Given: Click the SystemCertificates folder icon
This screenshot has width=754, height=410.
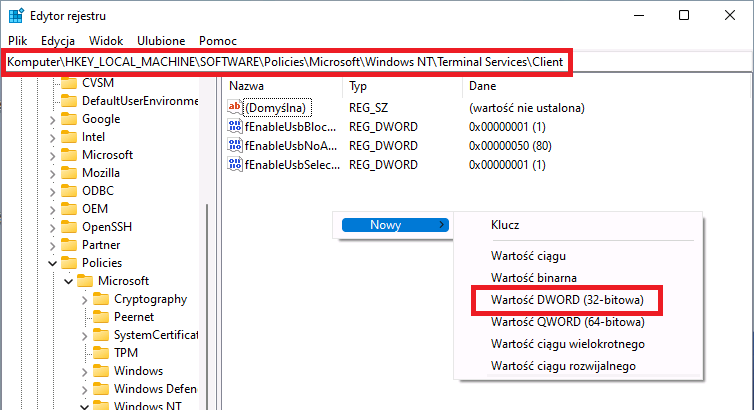Looking at the screenshot, I should 101,335.
